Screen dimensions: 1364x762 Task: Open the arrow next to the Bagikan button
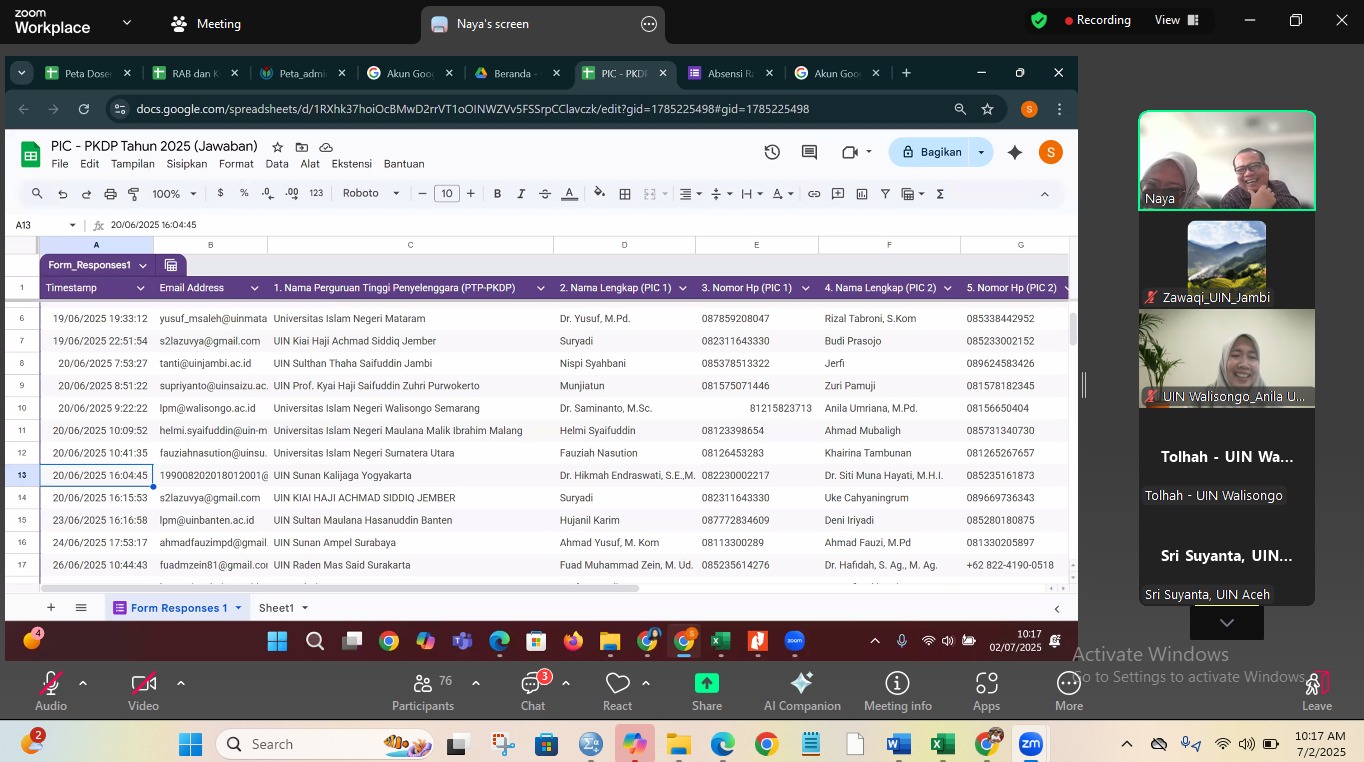[x=981, y=152]
